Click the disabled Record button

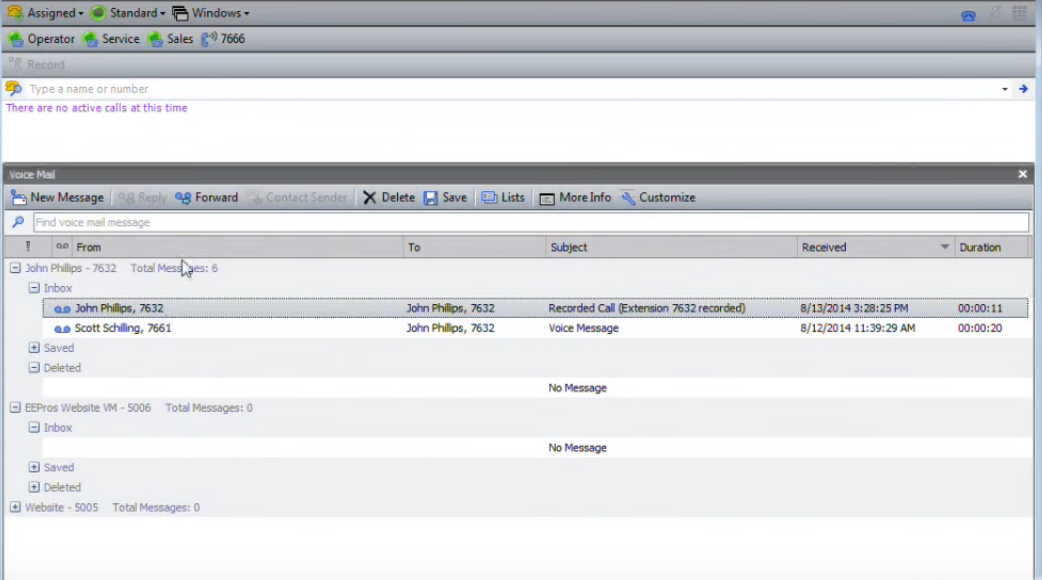(37, 64)
